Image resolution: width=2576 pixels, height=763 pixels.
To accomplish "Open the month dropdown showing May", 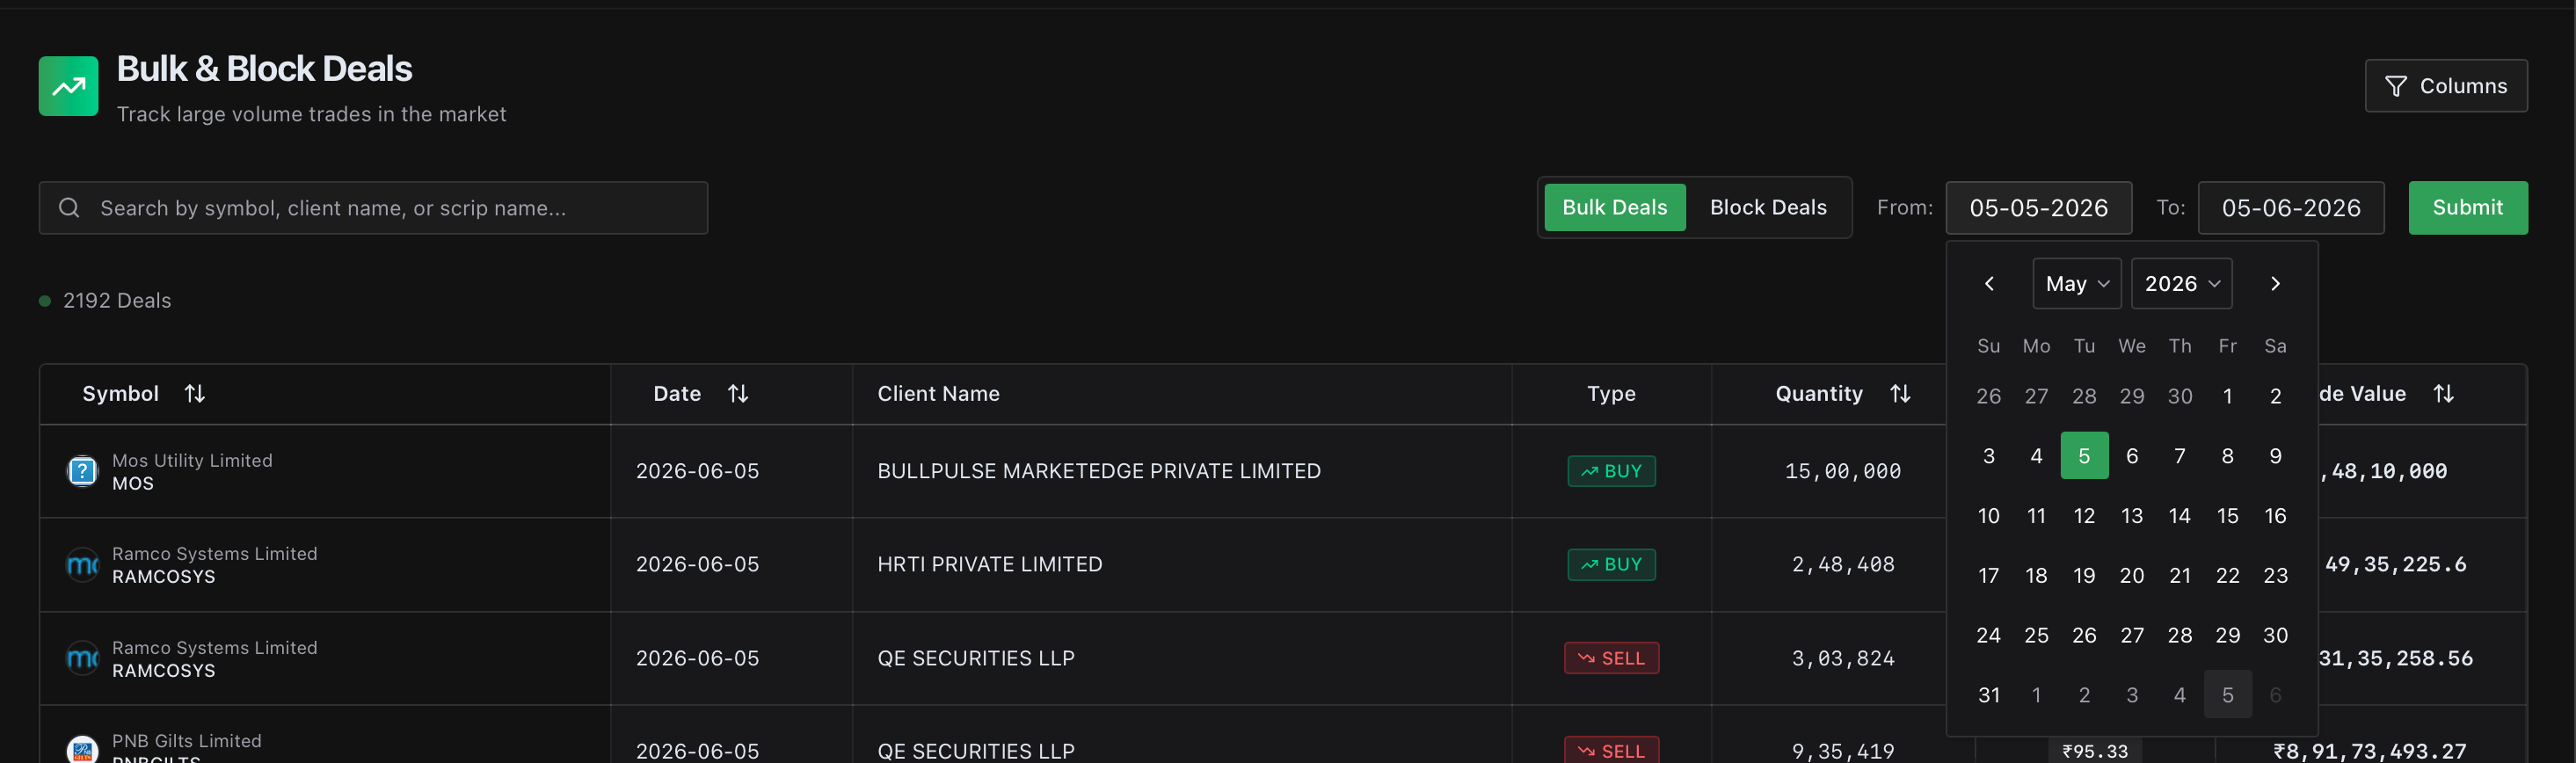I will pyautogui.click(x=2077, y=284).
